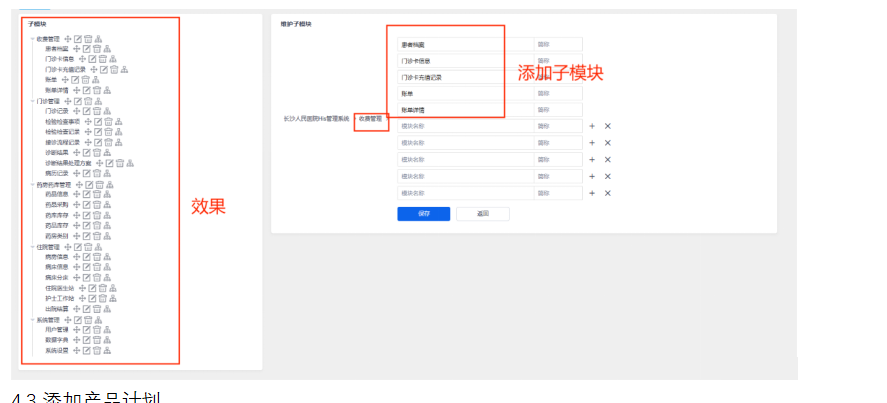Edit the 住院医生站 node
Viewport: 887px width, 403px height.
tap(92, 288)
